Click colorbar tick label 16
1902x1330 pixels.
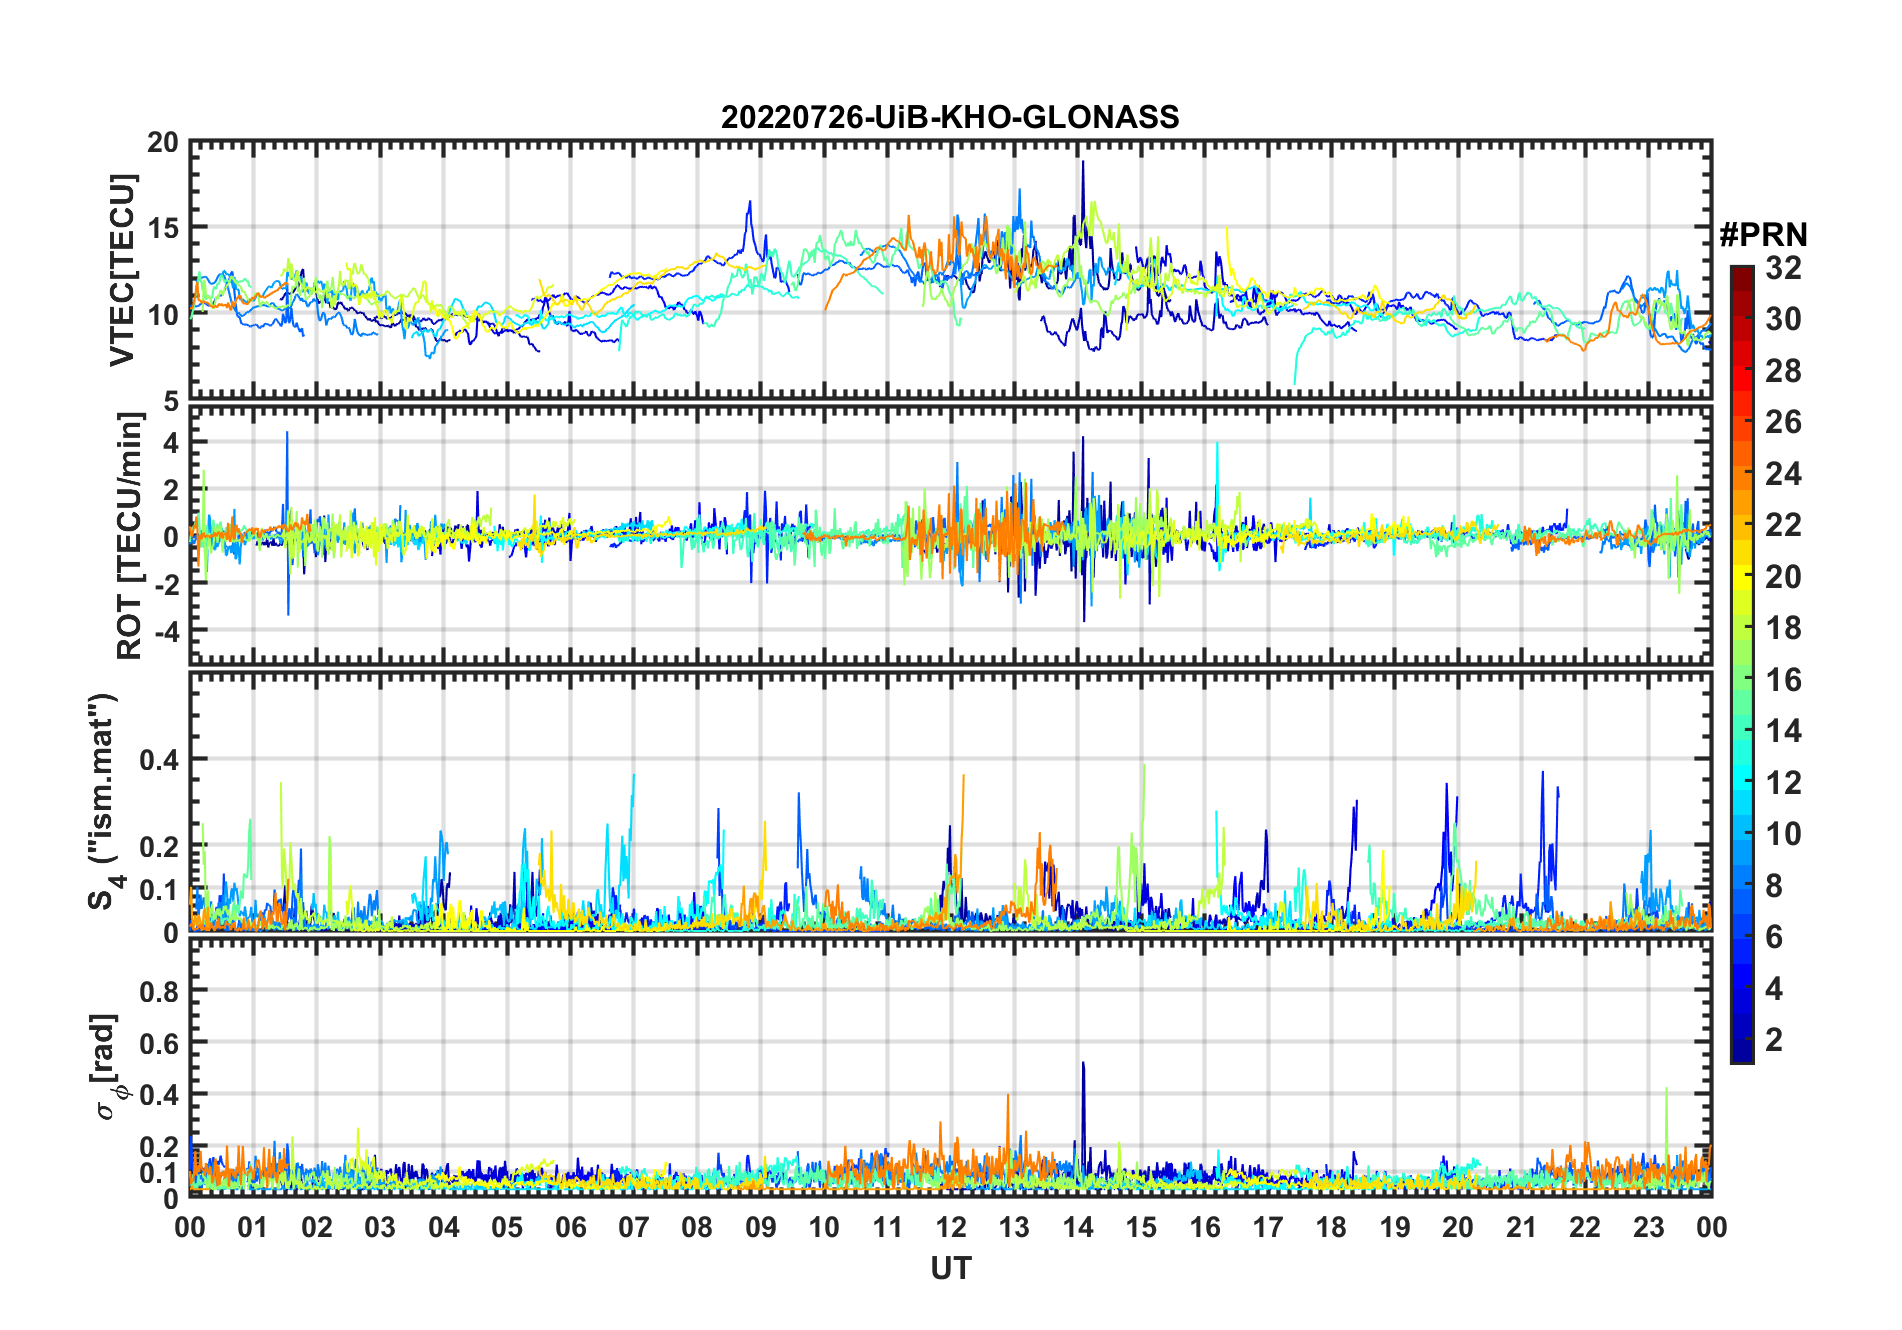tap(1783, 680)
